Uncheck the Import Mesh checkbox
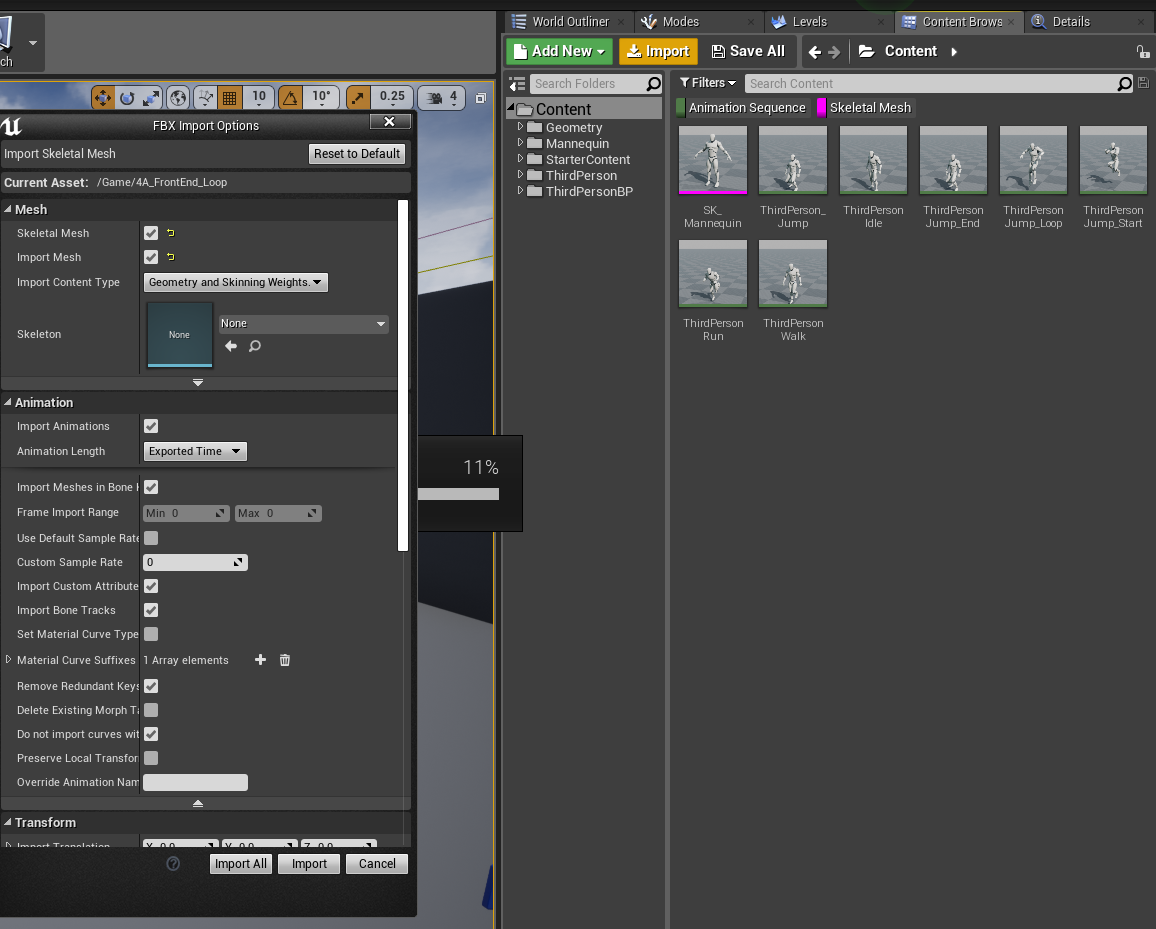The width and height of the screenshot is (1156, 929). pyautogui.click(x=151, y=257)
